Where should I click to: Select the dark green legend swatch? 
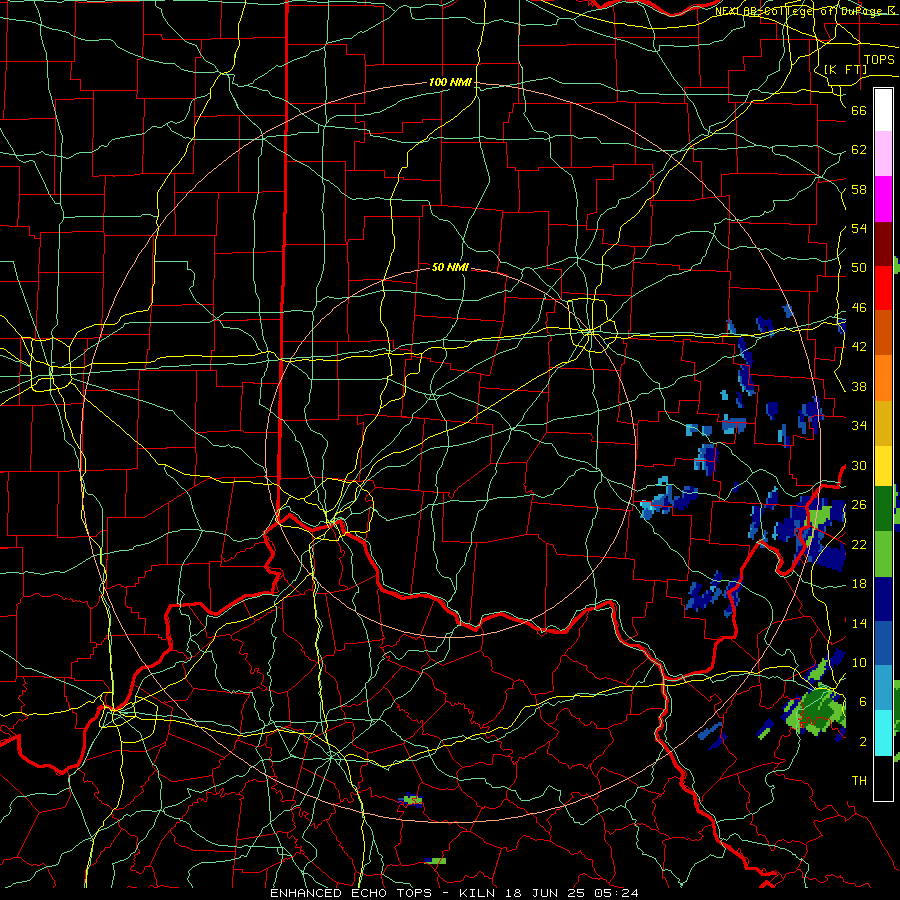pos(883,509)
